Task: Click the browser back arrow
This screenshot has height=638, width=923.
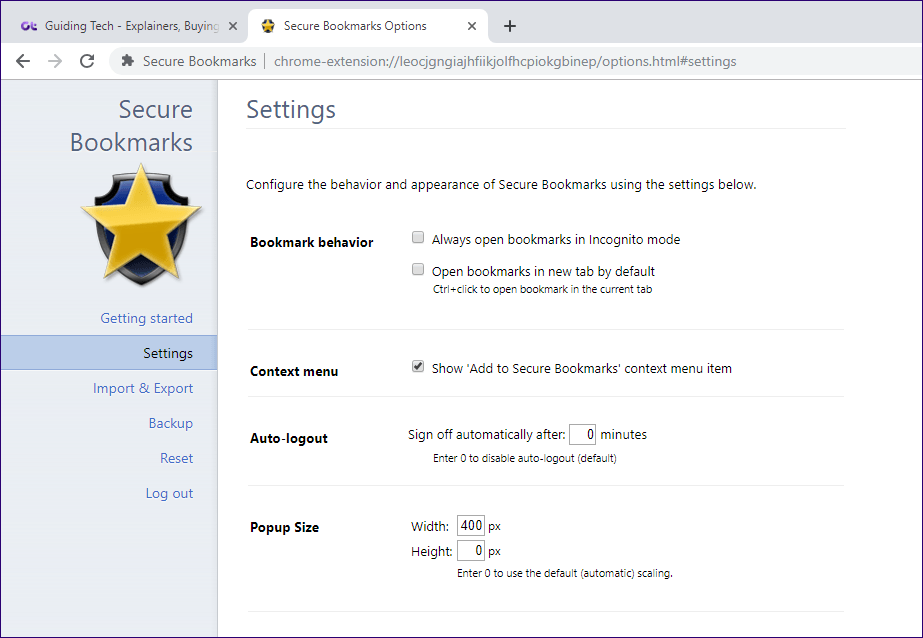Action: coord(23,61)
